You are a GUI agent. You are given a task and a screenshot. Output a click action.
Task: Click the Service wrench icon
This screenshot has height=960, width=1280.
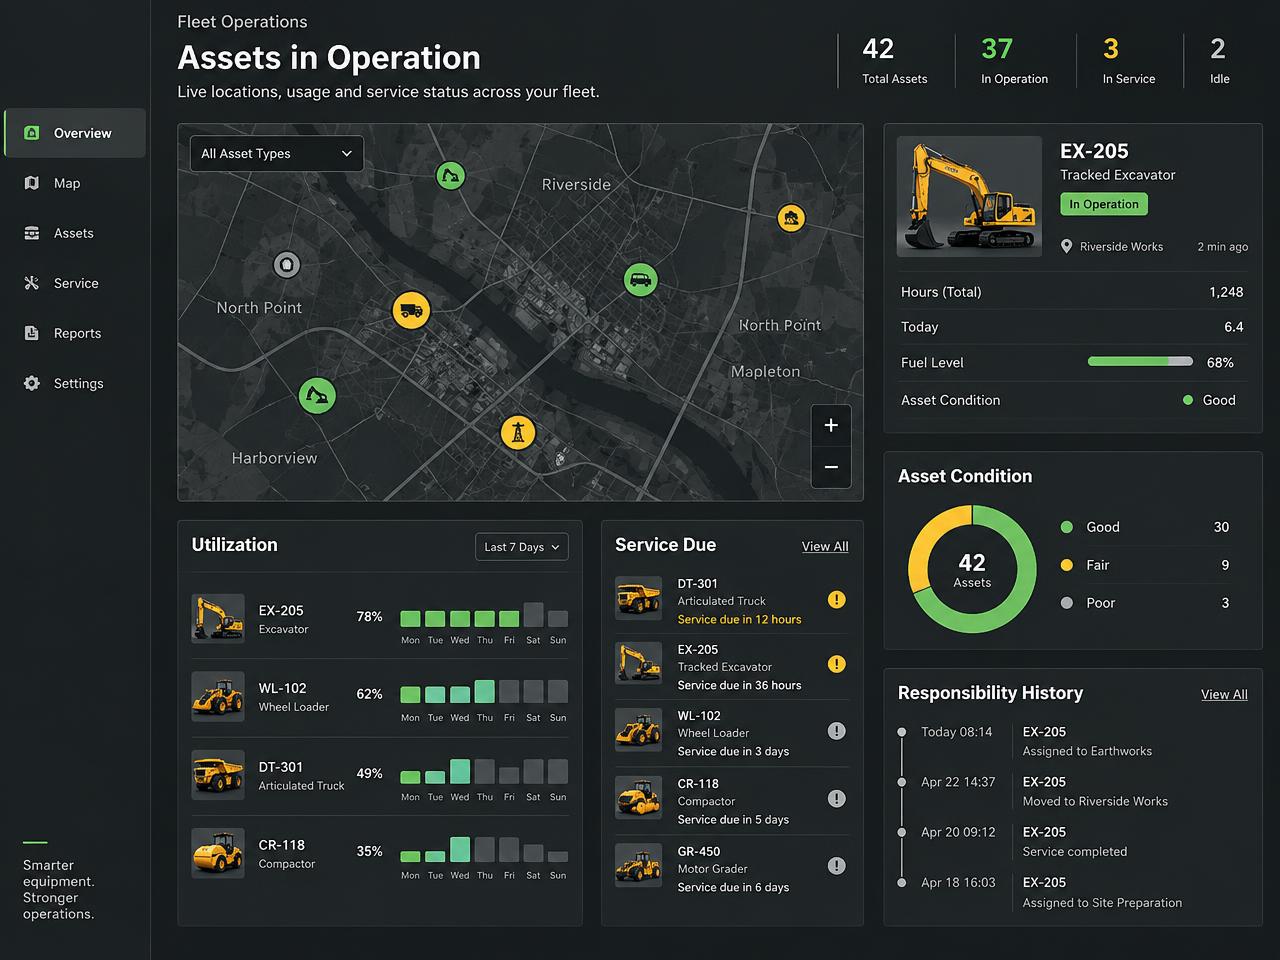click(x=32, y=283)
